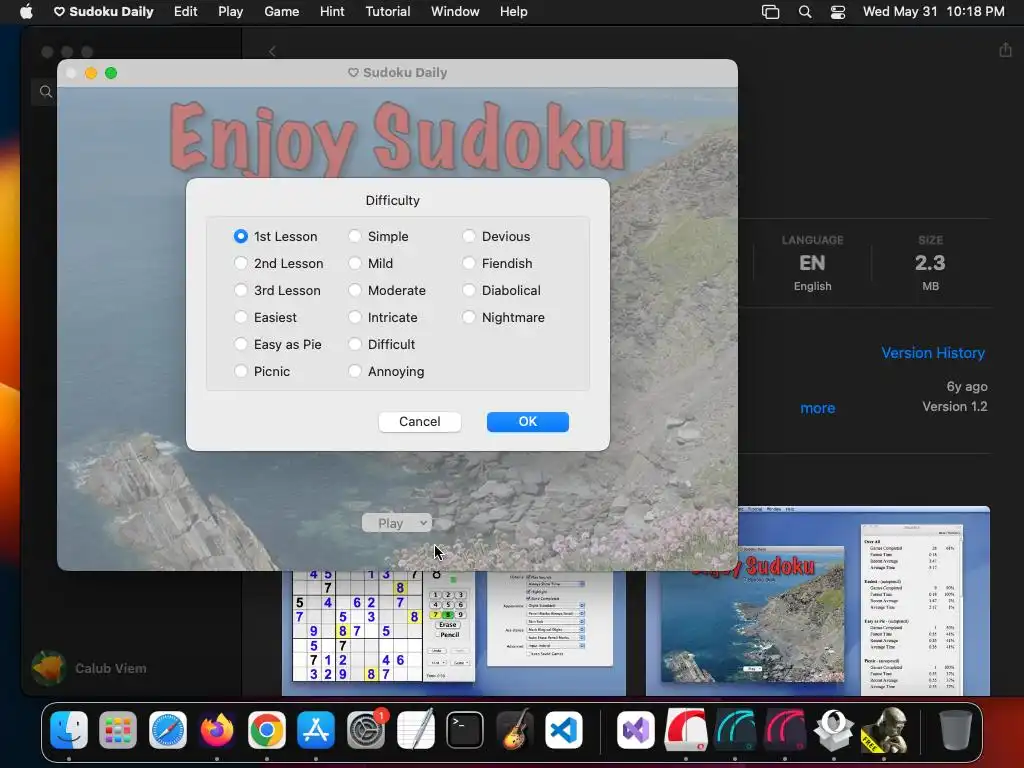
Task: Select Easiest difficulty option
Action: point(240,317)
